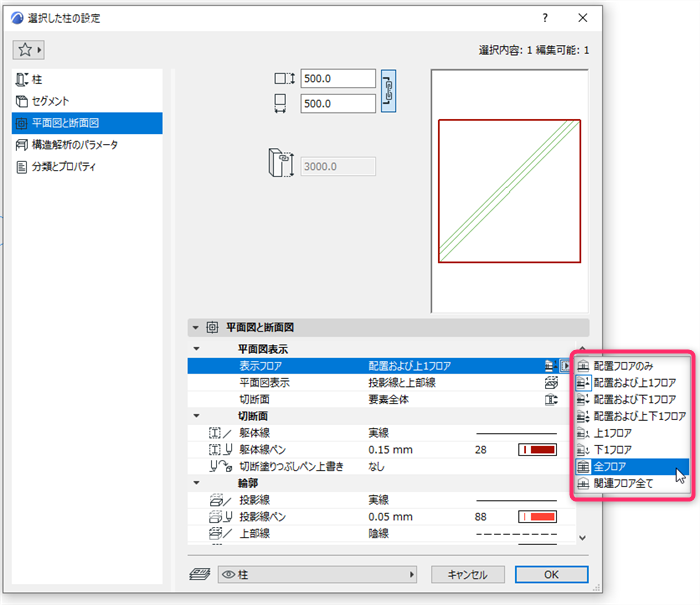Open the 柱 layer dropdown
700x605 pixels.
tap(317, 574)
